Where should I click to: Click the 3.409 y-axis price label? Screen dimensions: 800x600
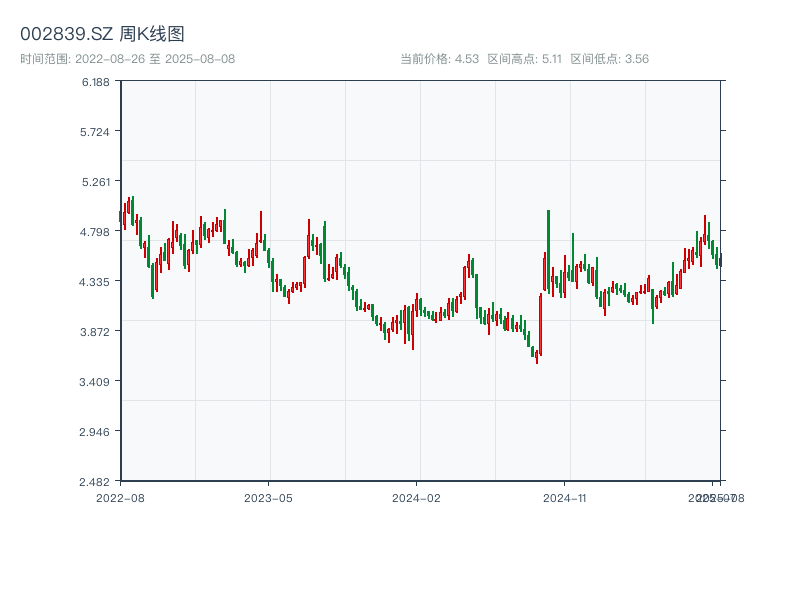[96, 382]
